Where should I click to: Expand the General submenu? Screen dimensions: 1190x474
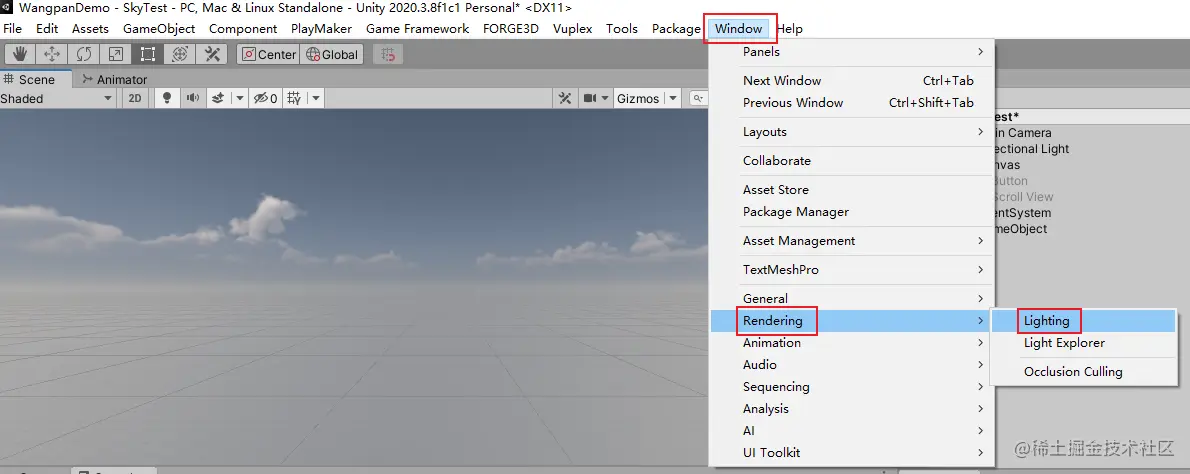click(852, 299)
